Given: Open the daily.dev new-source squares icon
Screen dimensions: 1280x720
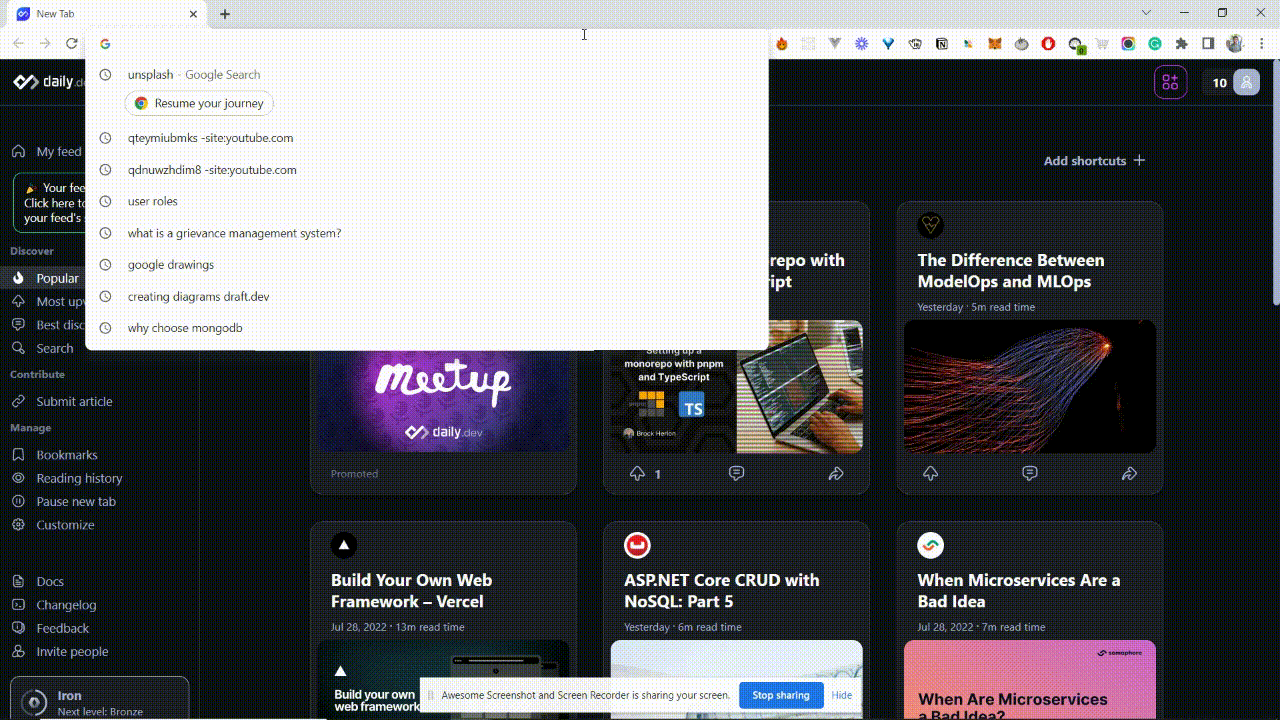Looking at the screenshot, I should coord(1171,83).
